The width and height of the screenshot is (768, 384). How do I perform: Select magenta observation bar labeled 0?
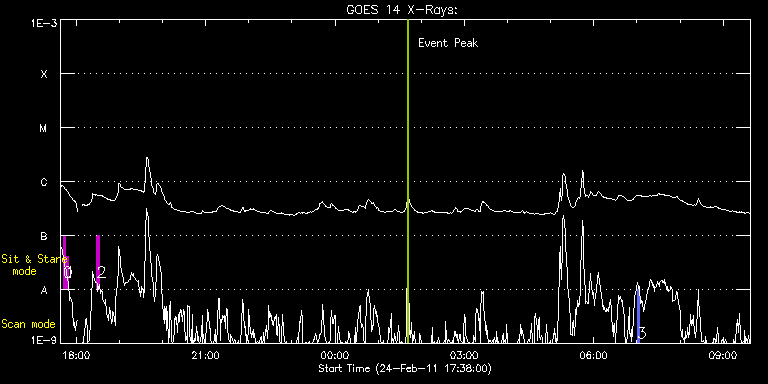coord(65,262)
